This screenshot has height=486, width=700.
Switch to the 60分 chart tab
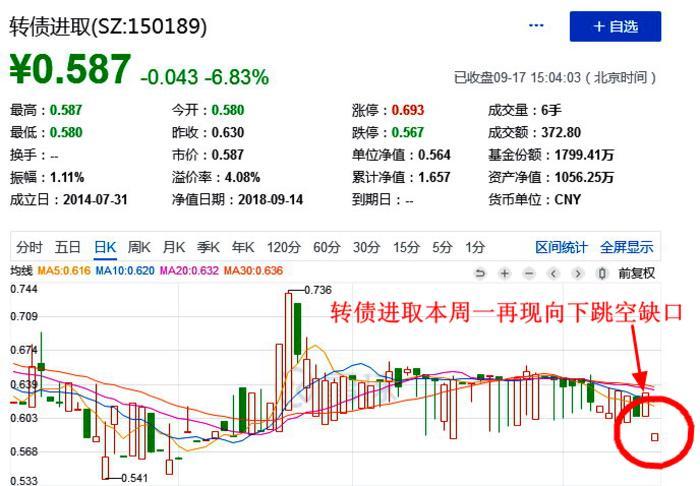327,247
